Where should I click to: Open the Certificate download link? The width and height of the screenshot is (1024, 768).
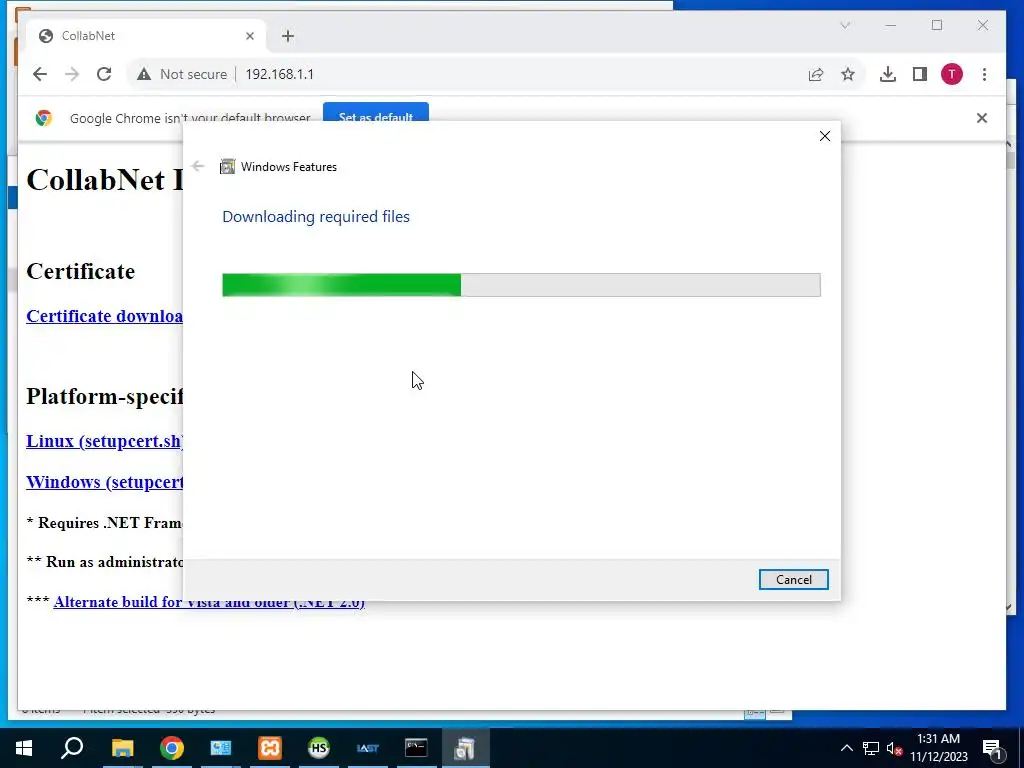[104, 316]
